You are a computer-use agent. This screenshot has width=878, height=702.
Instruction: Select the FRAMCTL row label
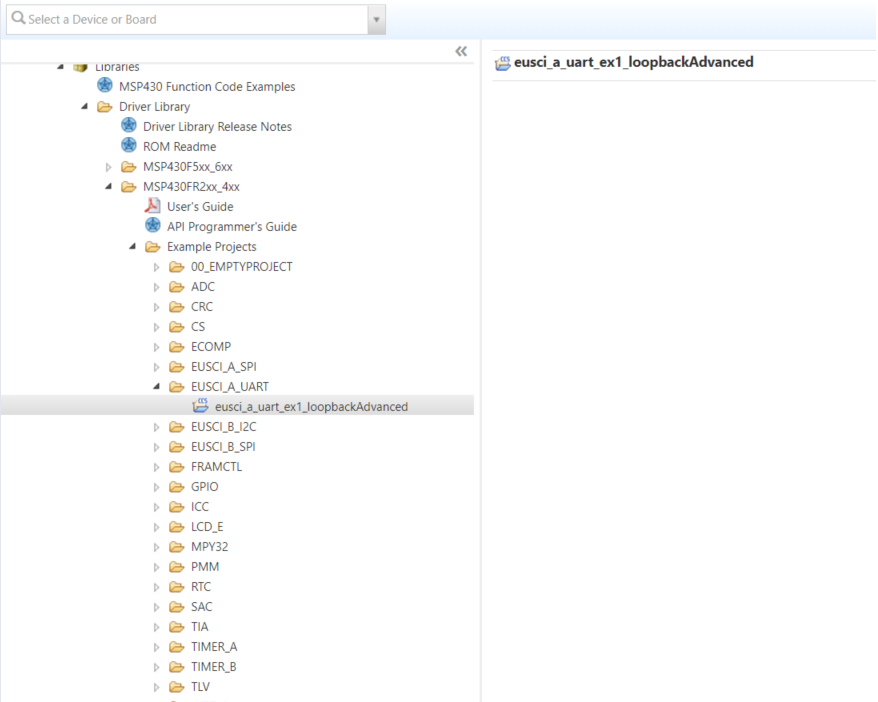click(216, 466)
